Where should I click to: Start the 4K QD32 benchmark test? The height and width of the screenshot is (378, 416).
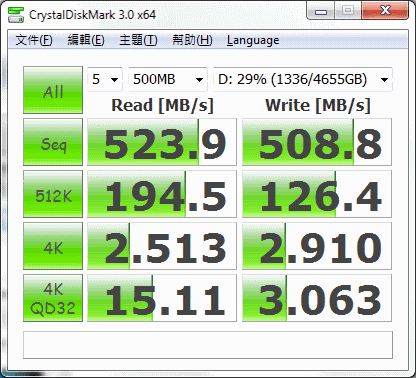[x=53, y=298]
